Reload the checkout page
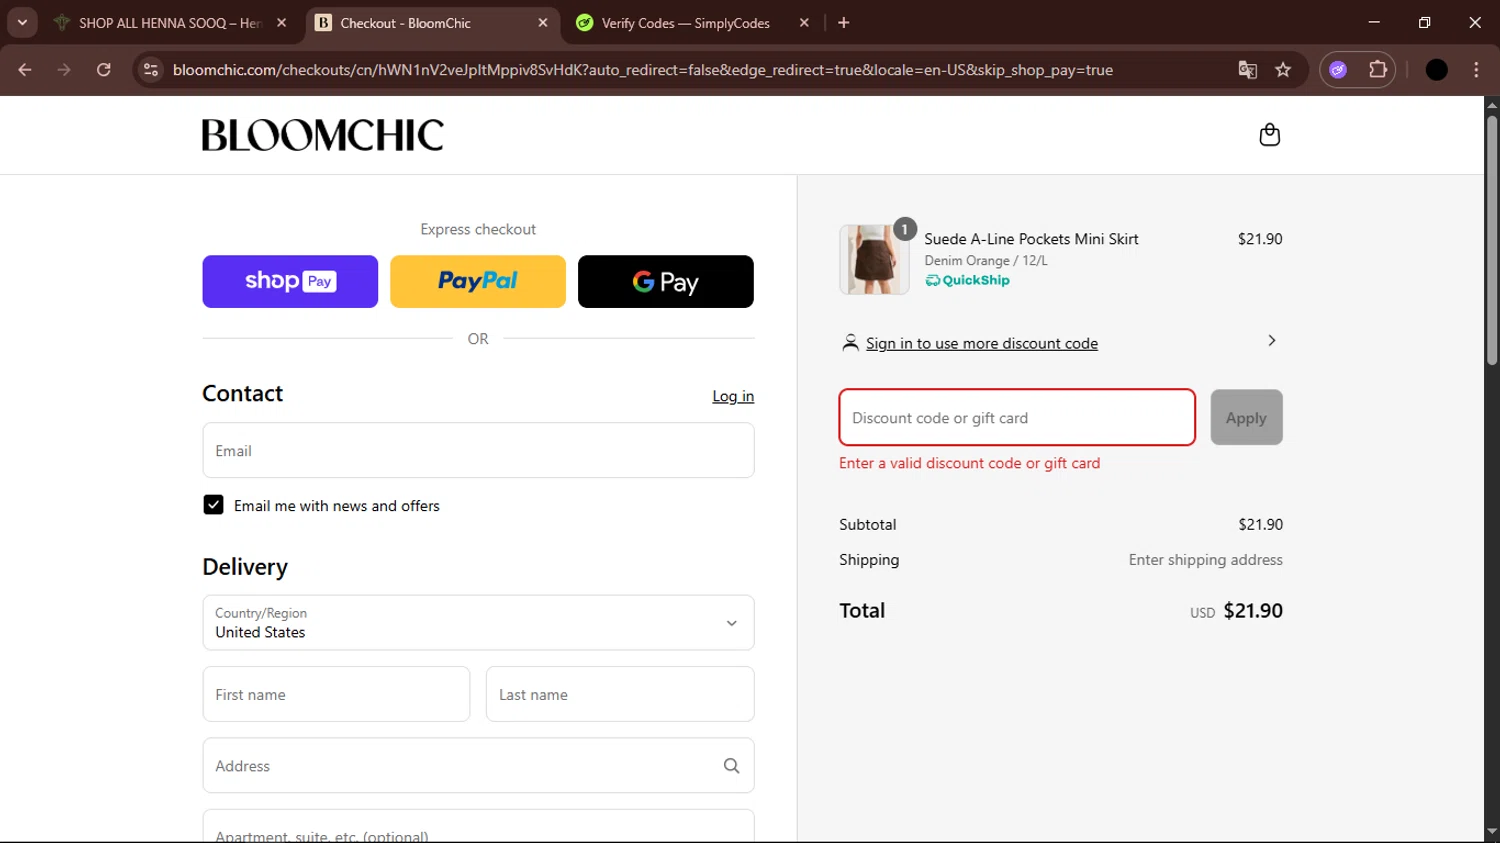The image size is (1500, 843). pyautogui.click(x=104, y=70)
